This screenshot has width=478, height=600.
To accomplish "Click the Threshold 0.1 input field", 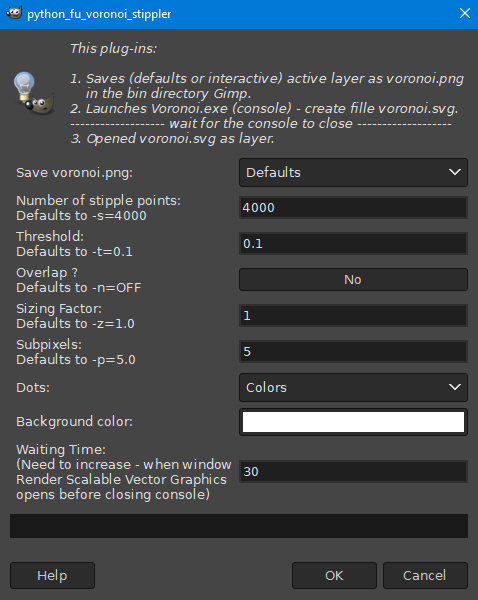I will click(x=353, y=244).
